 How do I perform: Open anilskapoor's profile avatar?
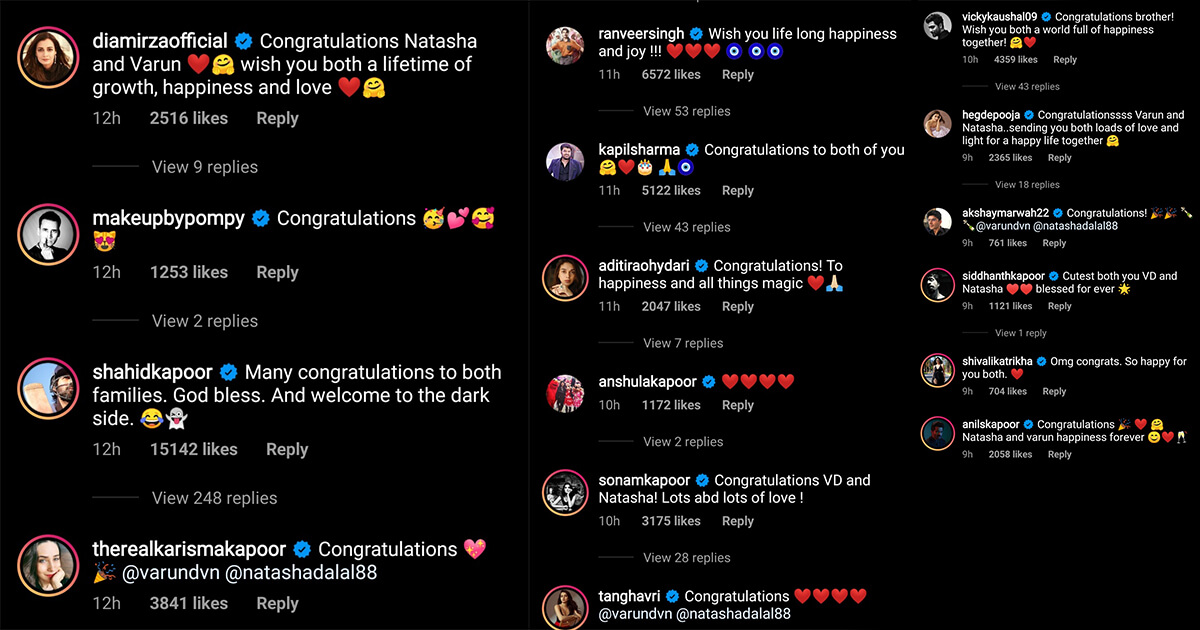[x=937, y=432]
